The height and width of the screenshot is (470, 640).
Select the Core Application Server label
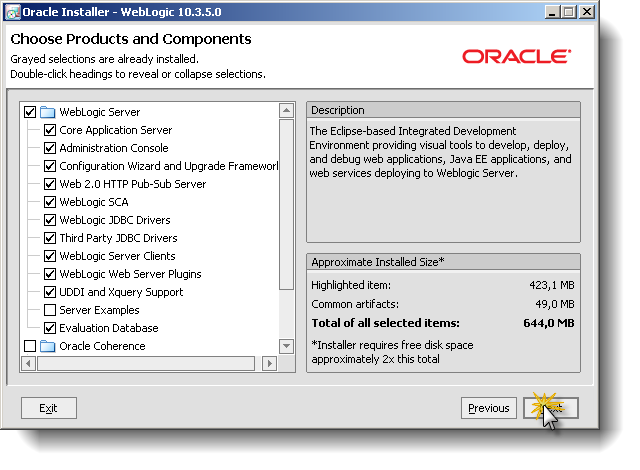(x=116, y=130)
